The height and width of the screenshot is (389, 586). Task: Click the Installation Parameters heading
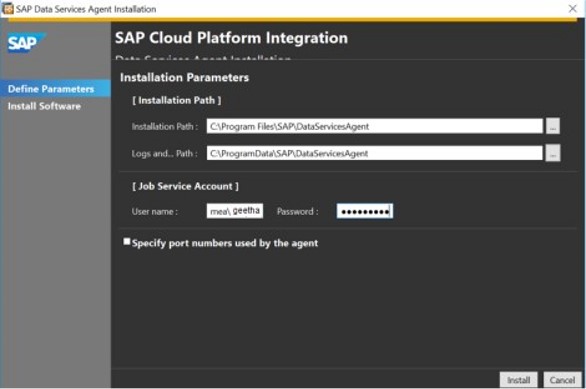pyautogui.click(x=184, y=77)
